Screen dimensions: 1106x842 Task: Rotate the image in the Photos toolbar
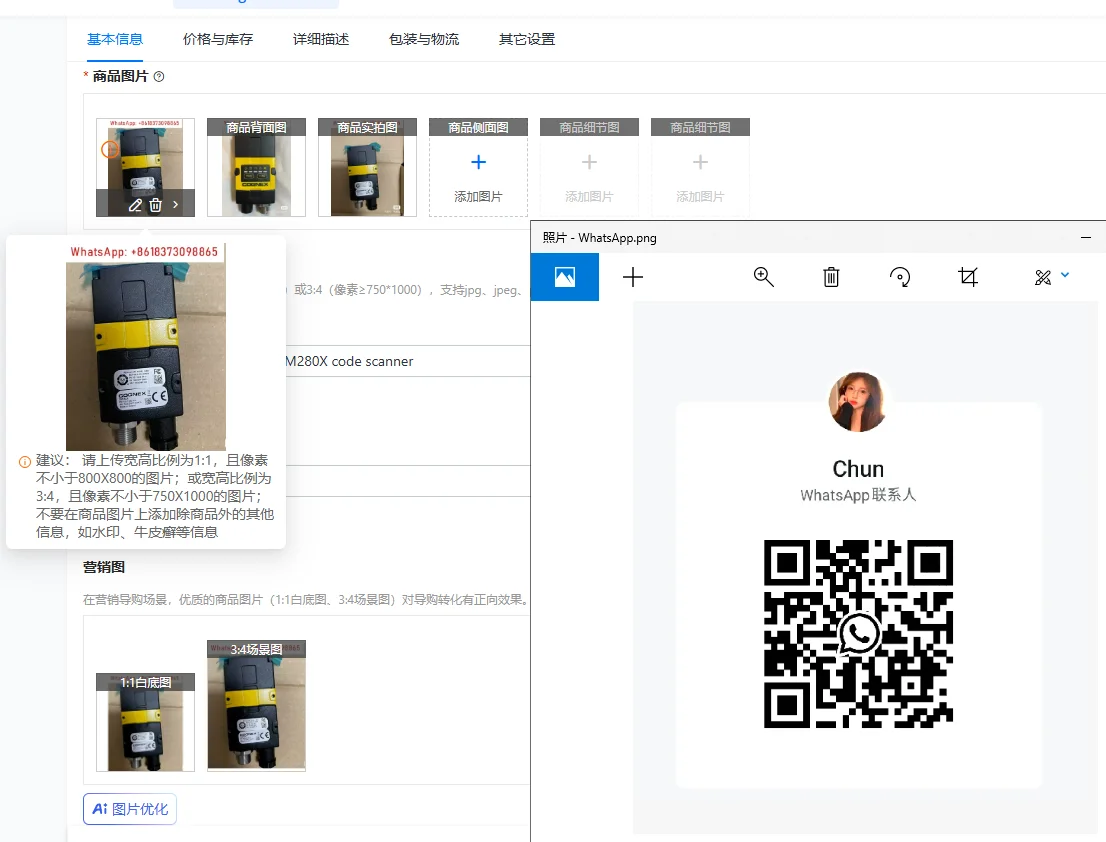point(900,277)
